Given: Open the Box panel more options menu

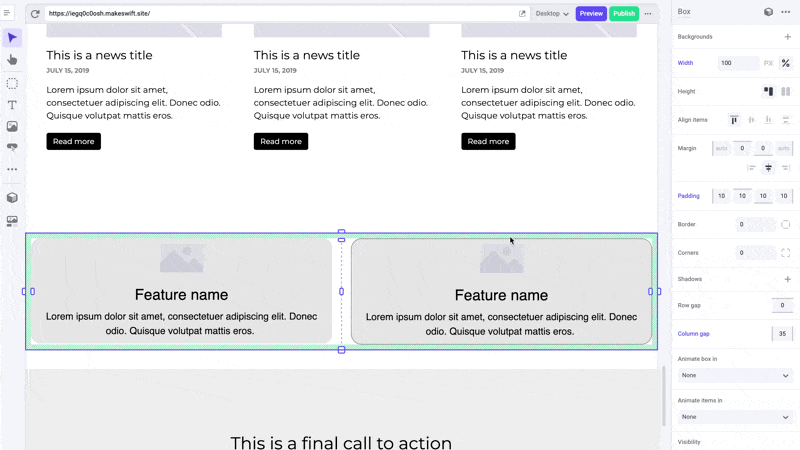Looking at the screenshot, I should (x=786, y=12).
